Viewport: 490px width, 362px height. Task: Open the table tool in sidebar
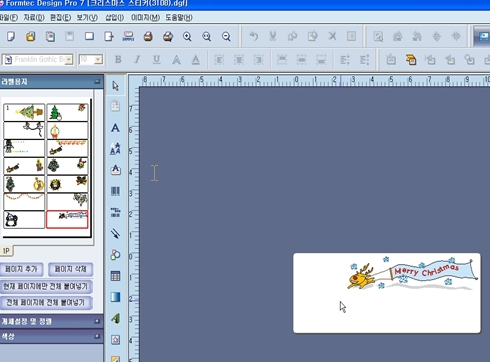click(x=115, y=276)
